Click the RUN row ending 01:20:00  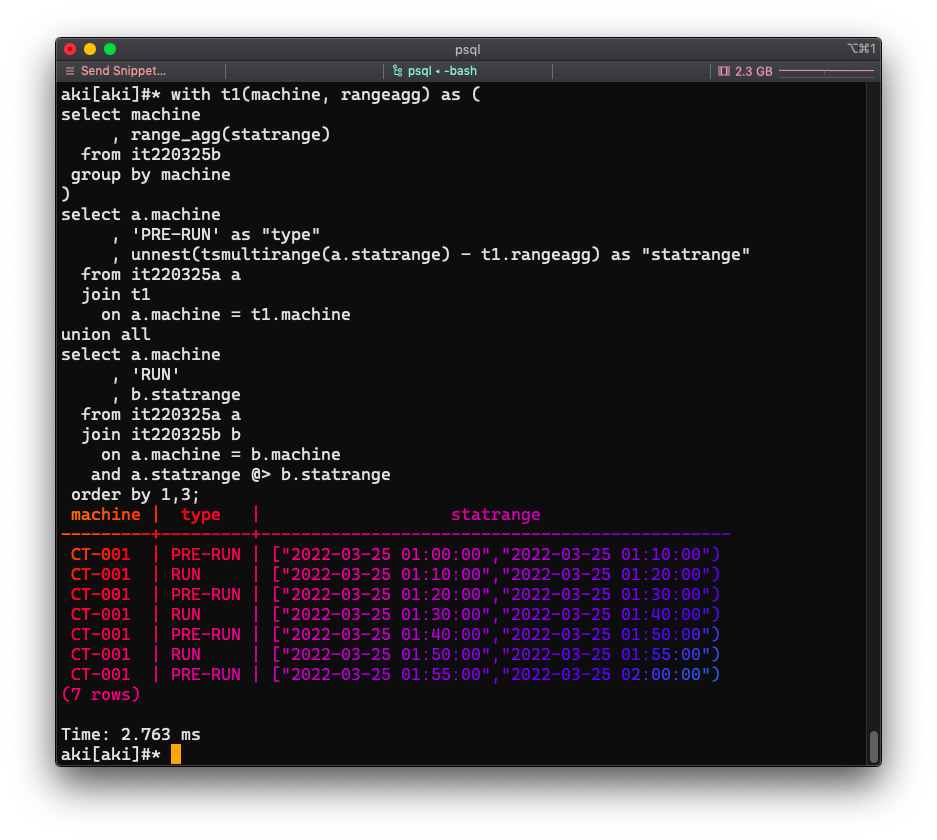click(x=395, y=575)
